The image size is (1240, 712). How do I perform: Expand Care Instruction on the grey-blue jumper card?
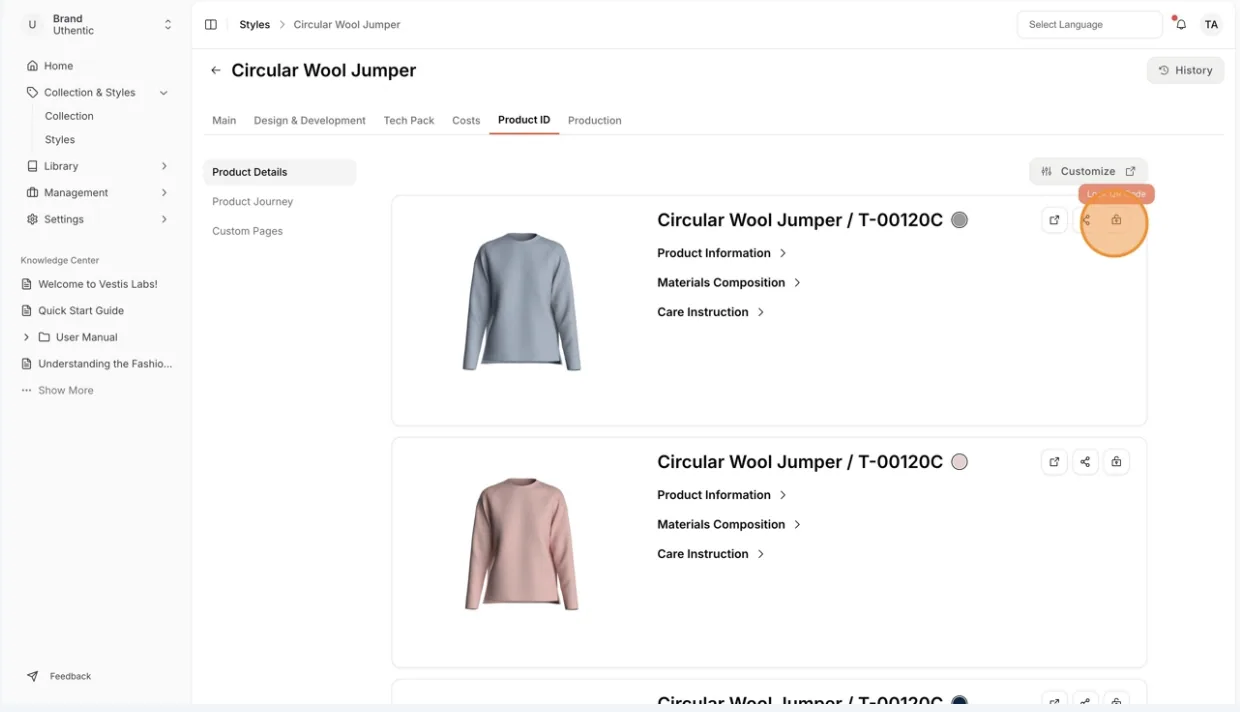point(711,312)
